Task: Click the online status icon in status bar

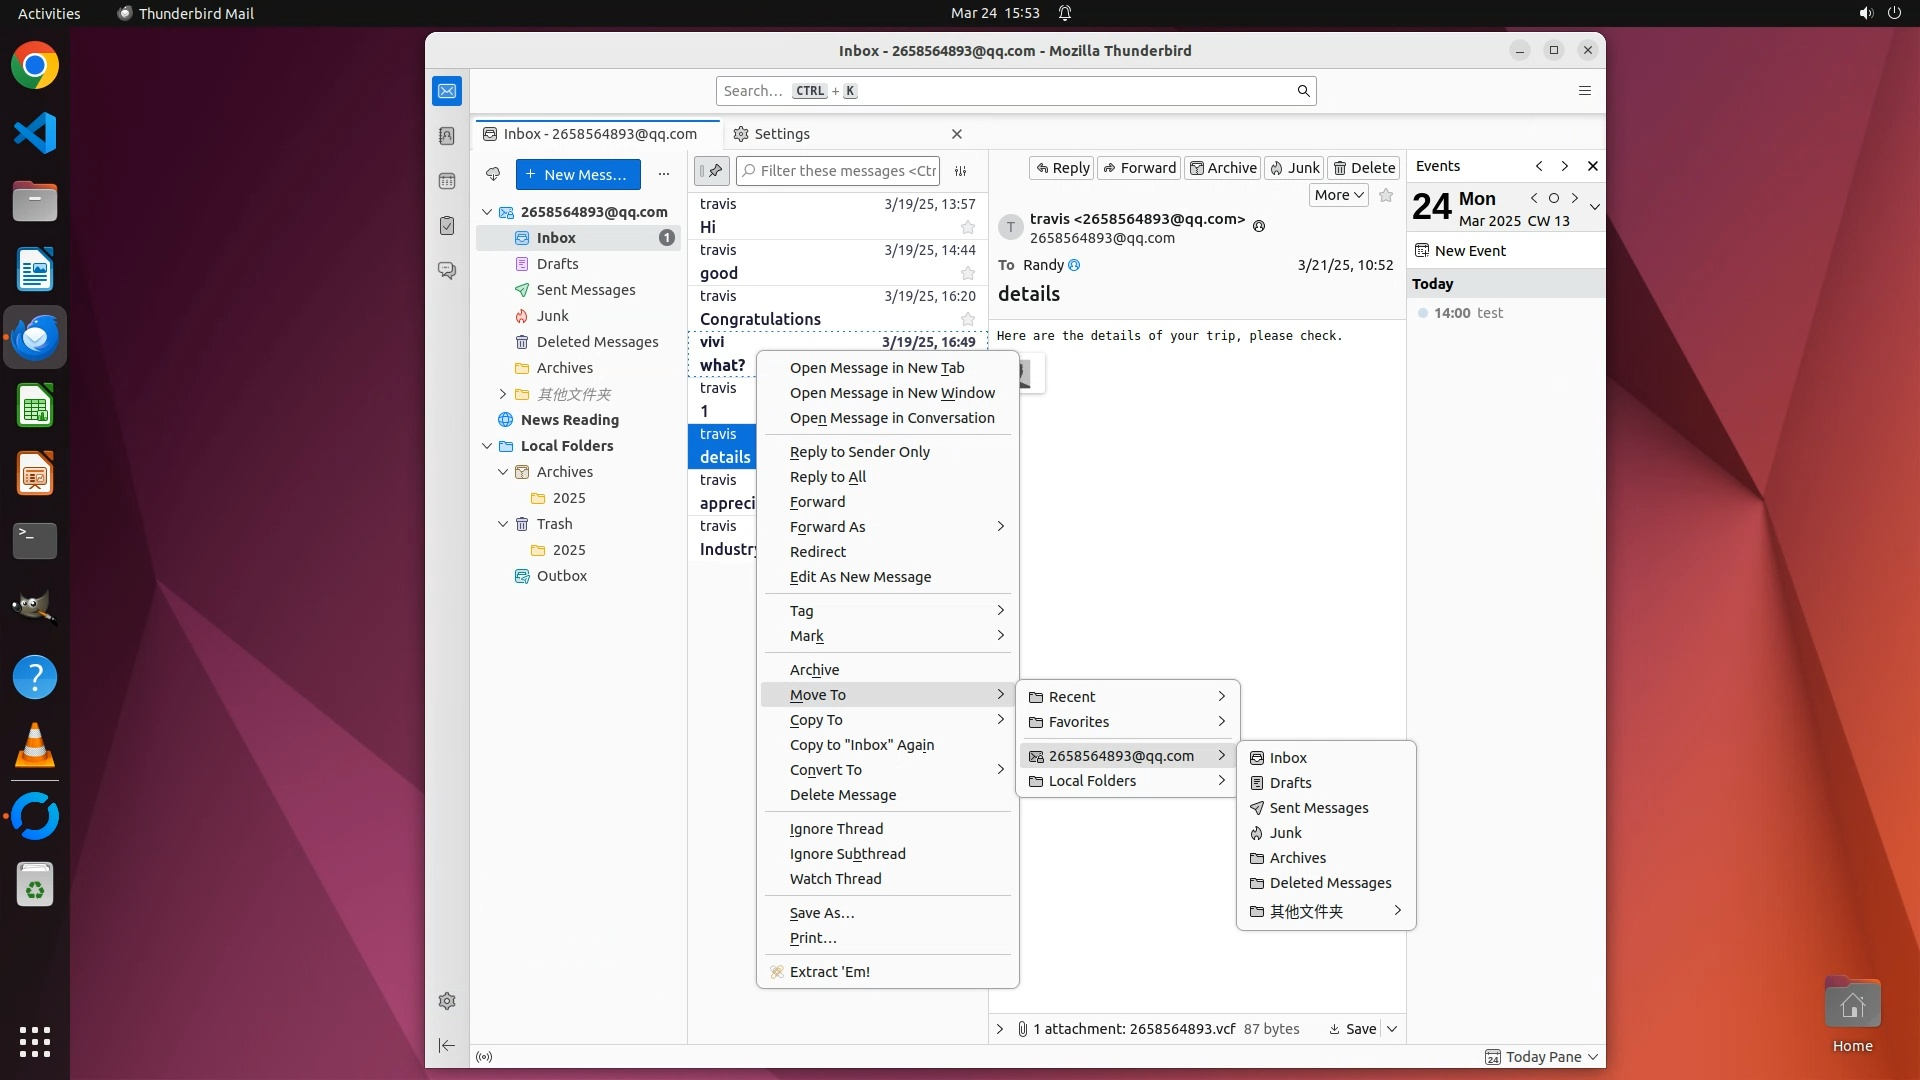Action: pos(484,1057)
